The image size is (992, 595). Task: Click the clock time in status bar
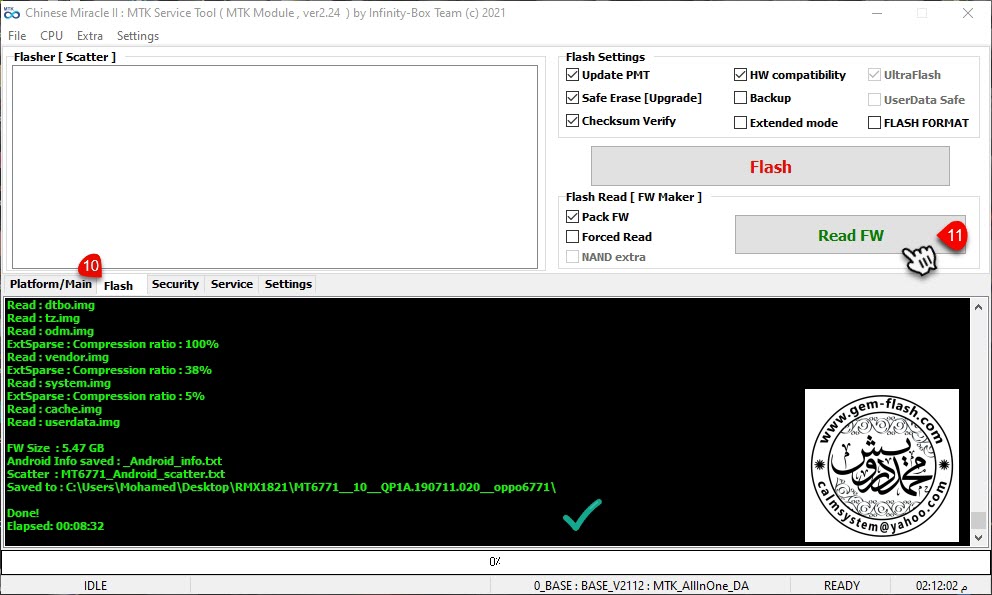[x=941, y=586]
